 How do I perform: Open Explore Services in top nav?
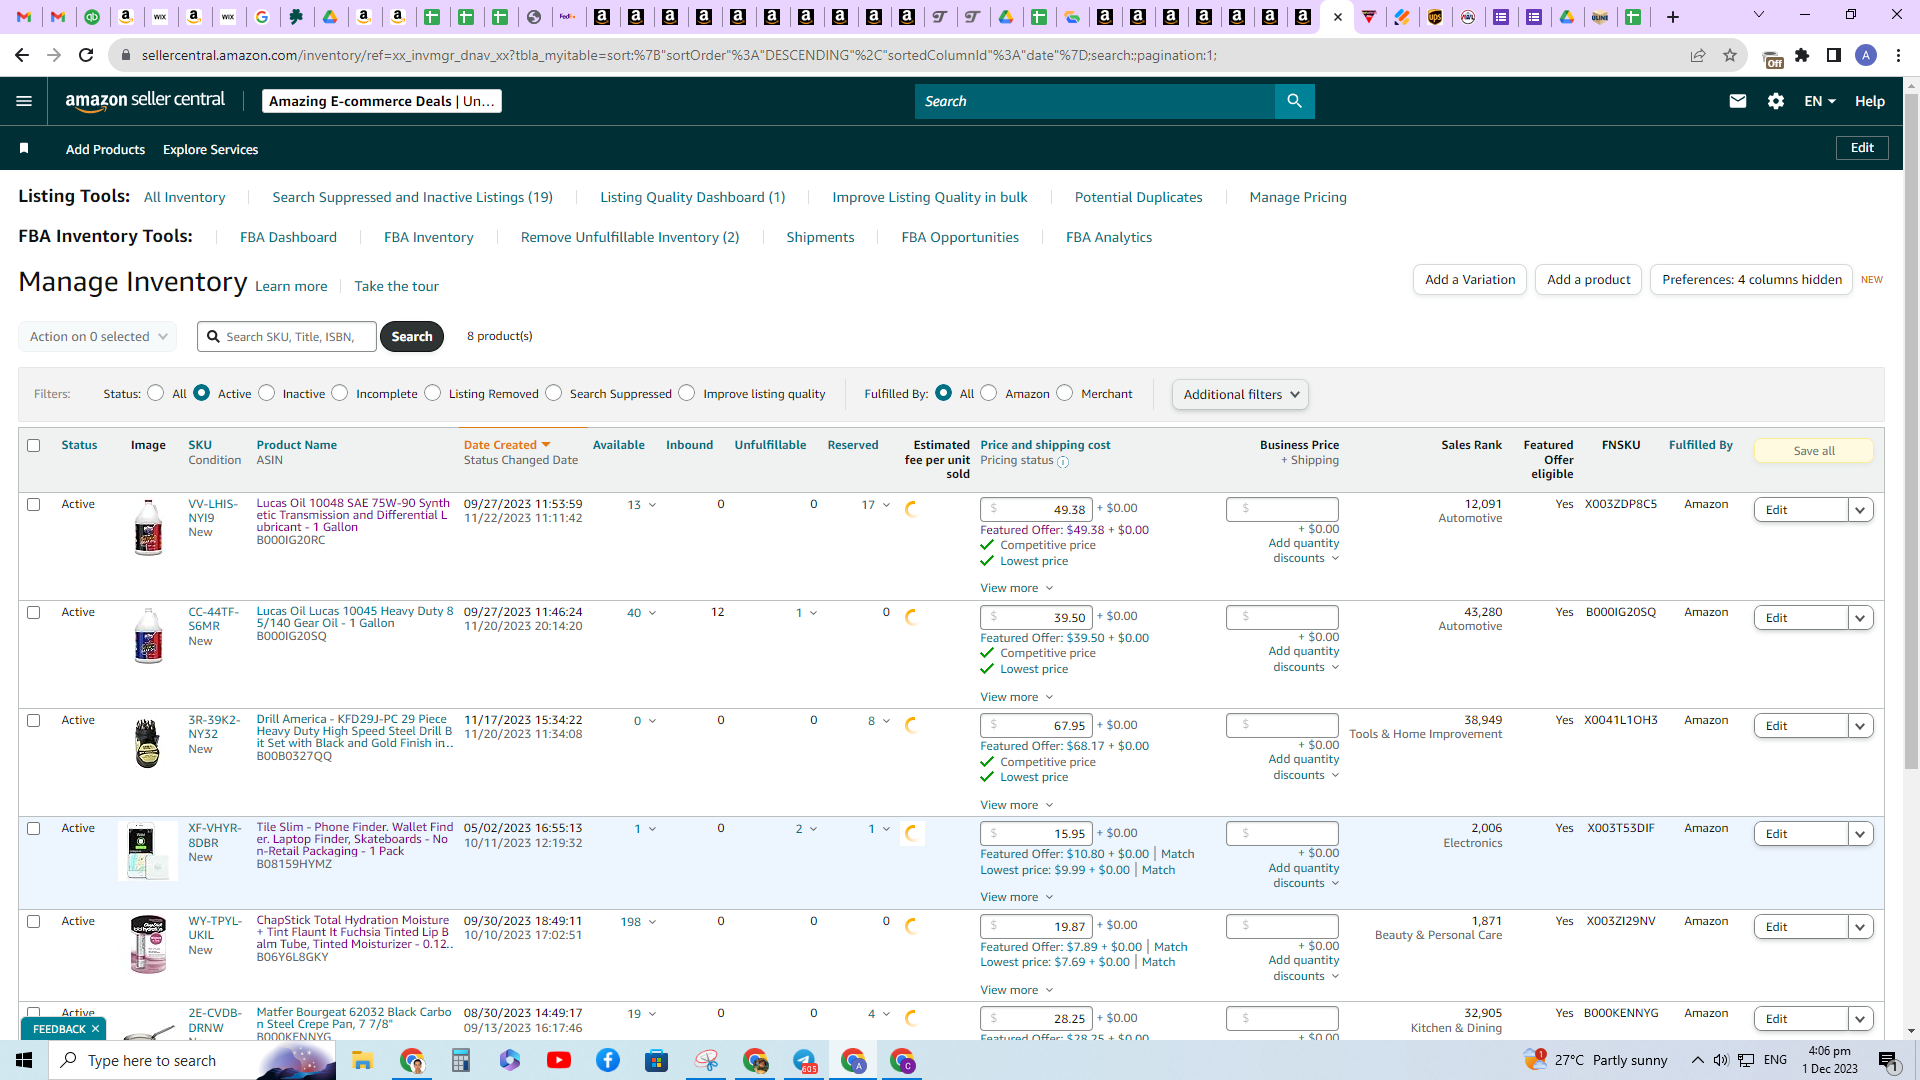(210, 149)
